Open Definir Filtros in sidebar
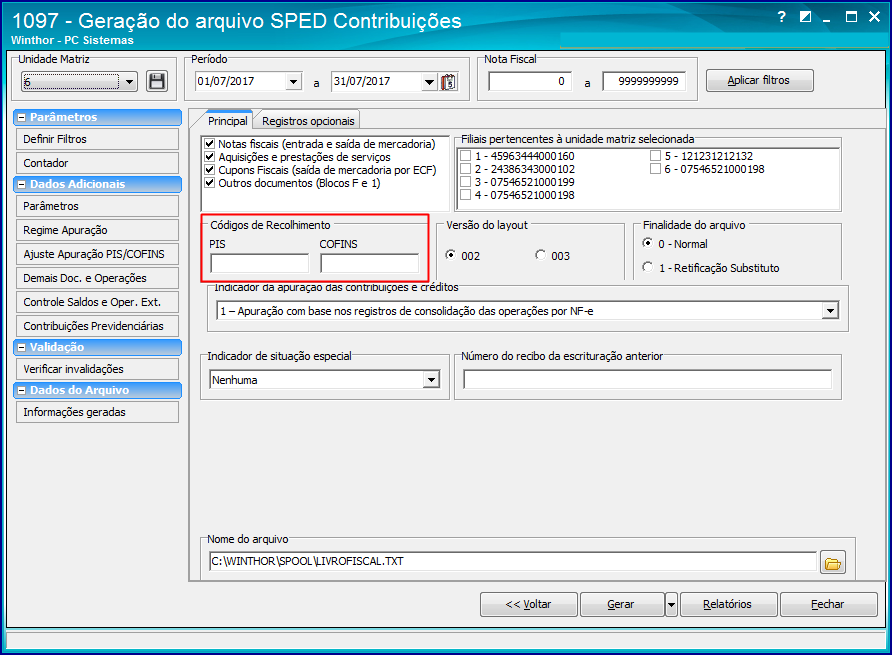 97,139
